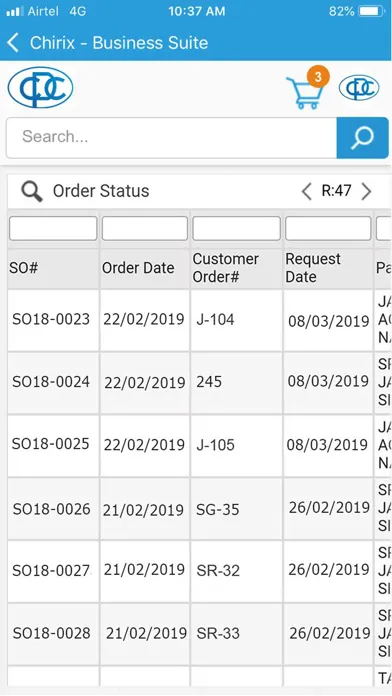
Task: Go to next record page arrow
Action: pyautogui.click(x=366, y=191)
